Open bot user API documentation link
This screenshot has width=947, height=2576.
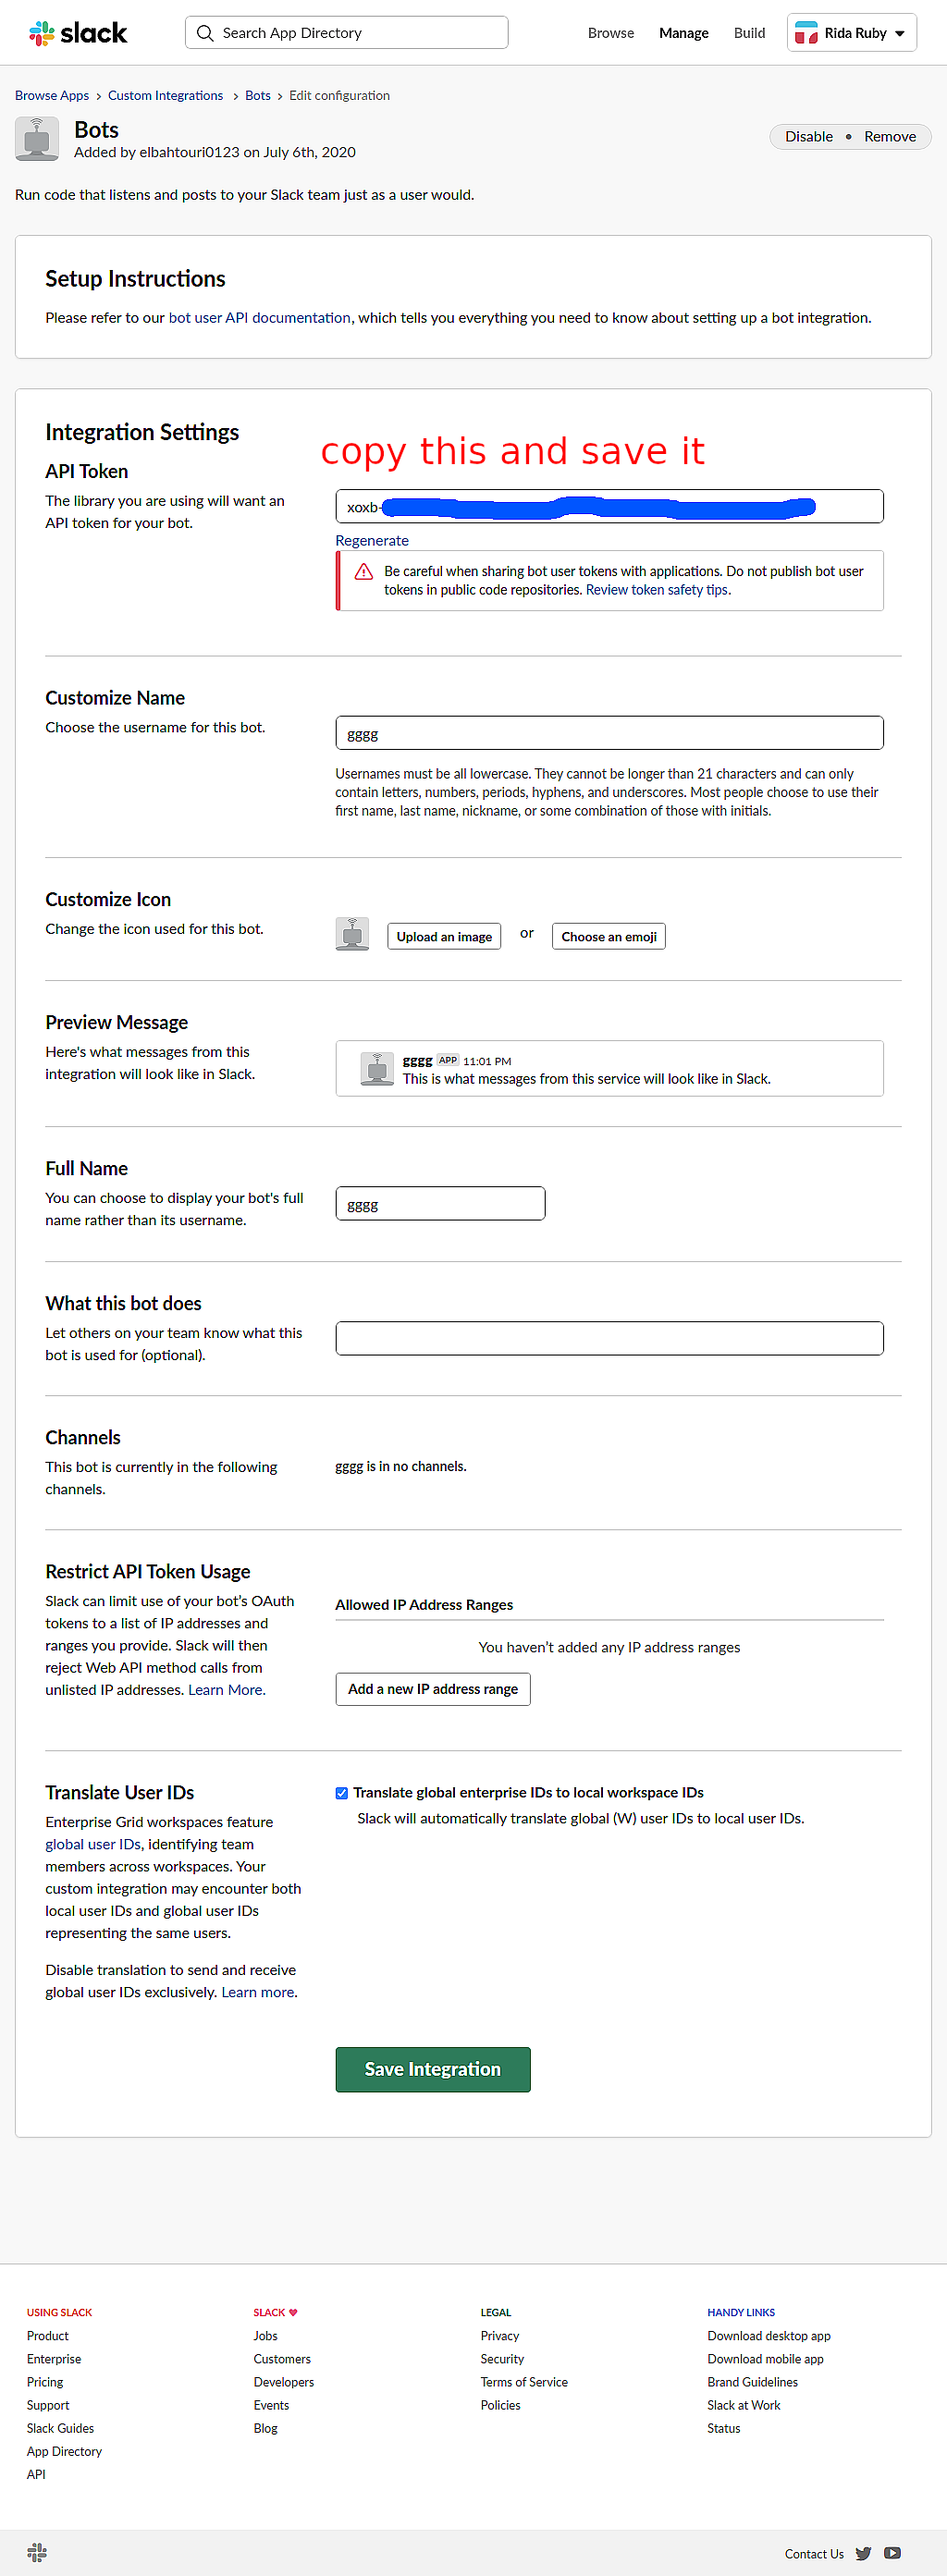(x=260, y=318)
